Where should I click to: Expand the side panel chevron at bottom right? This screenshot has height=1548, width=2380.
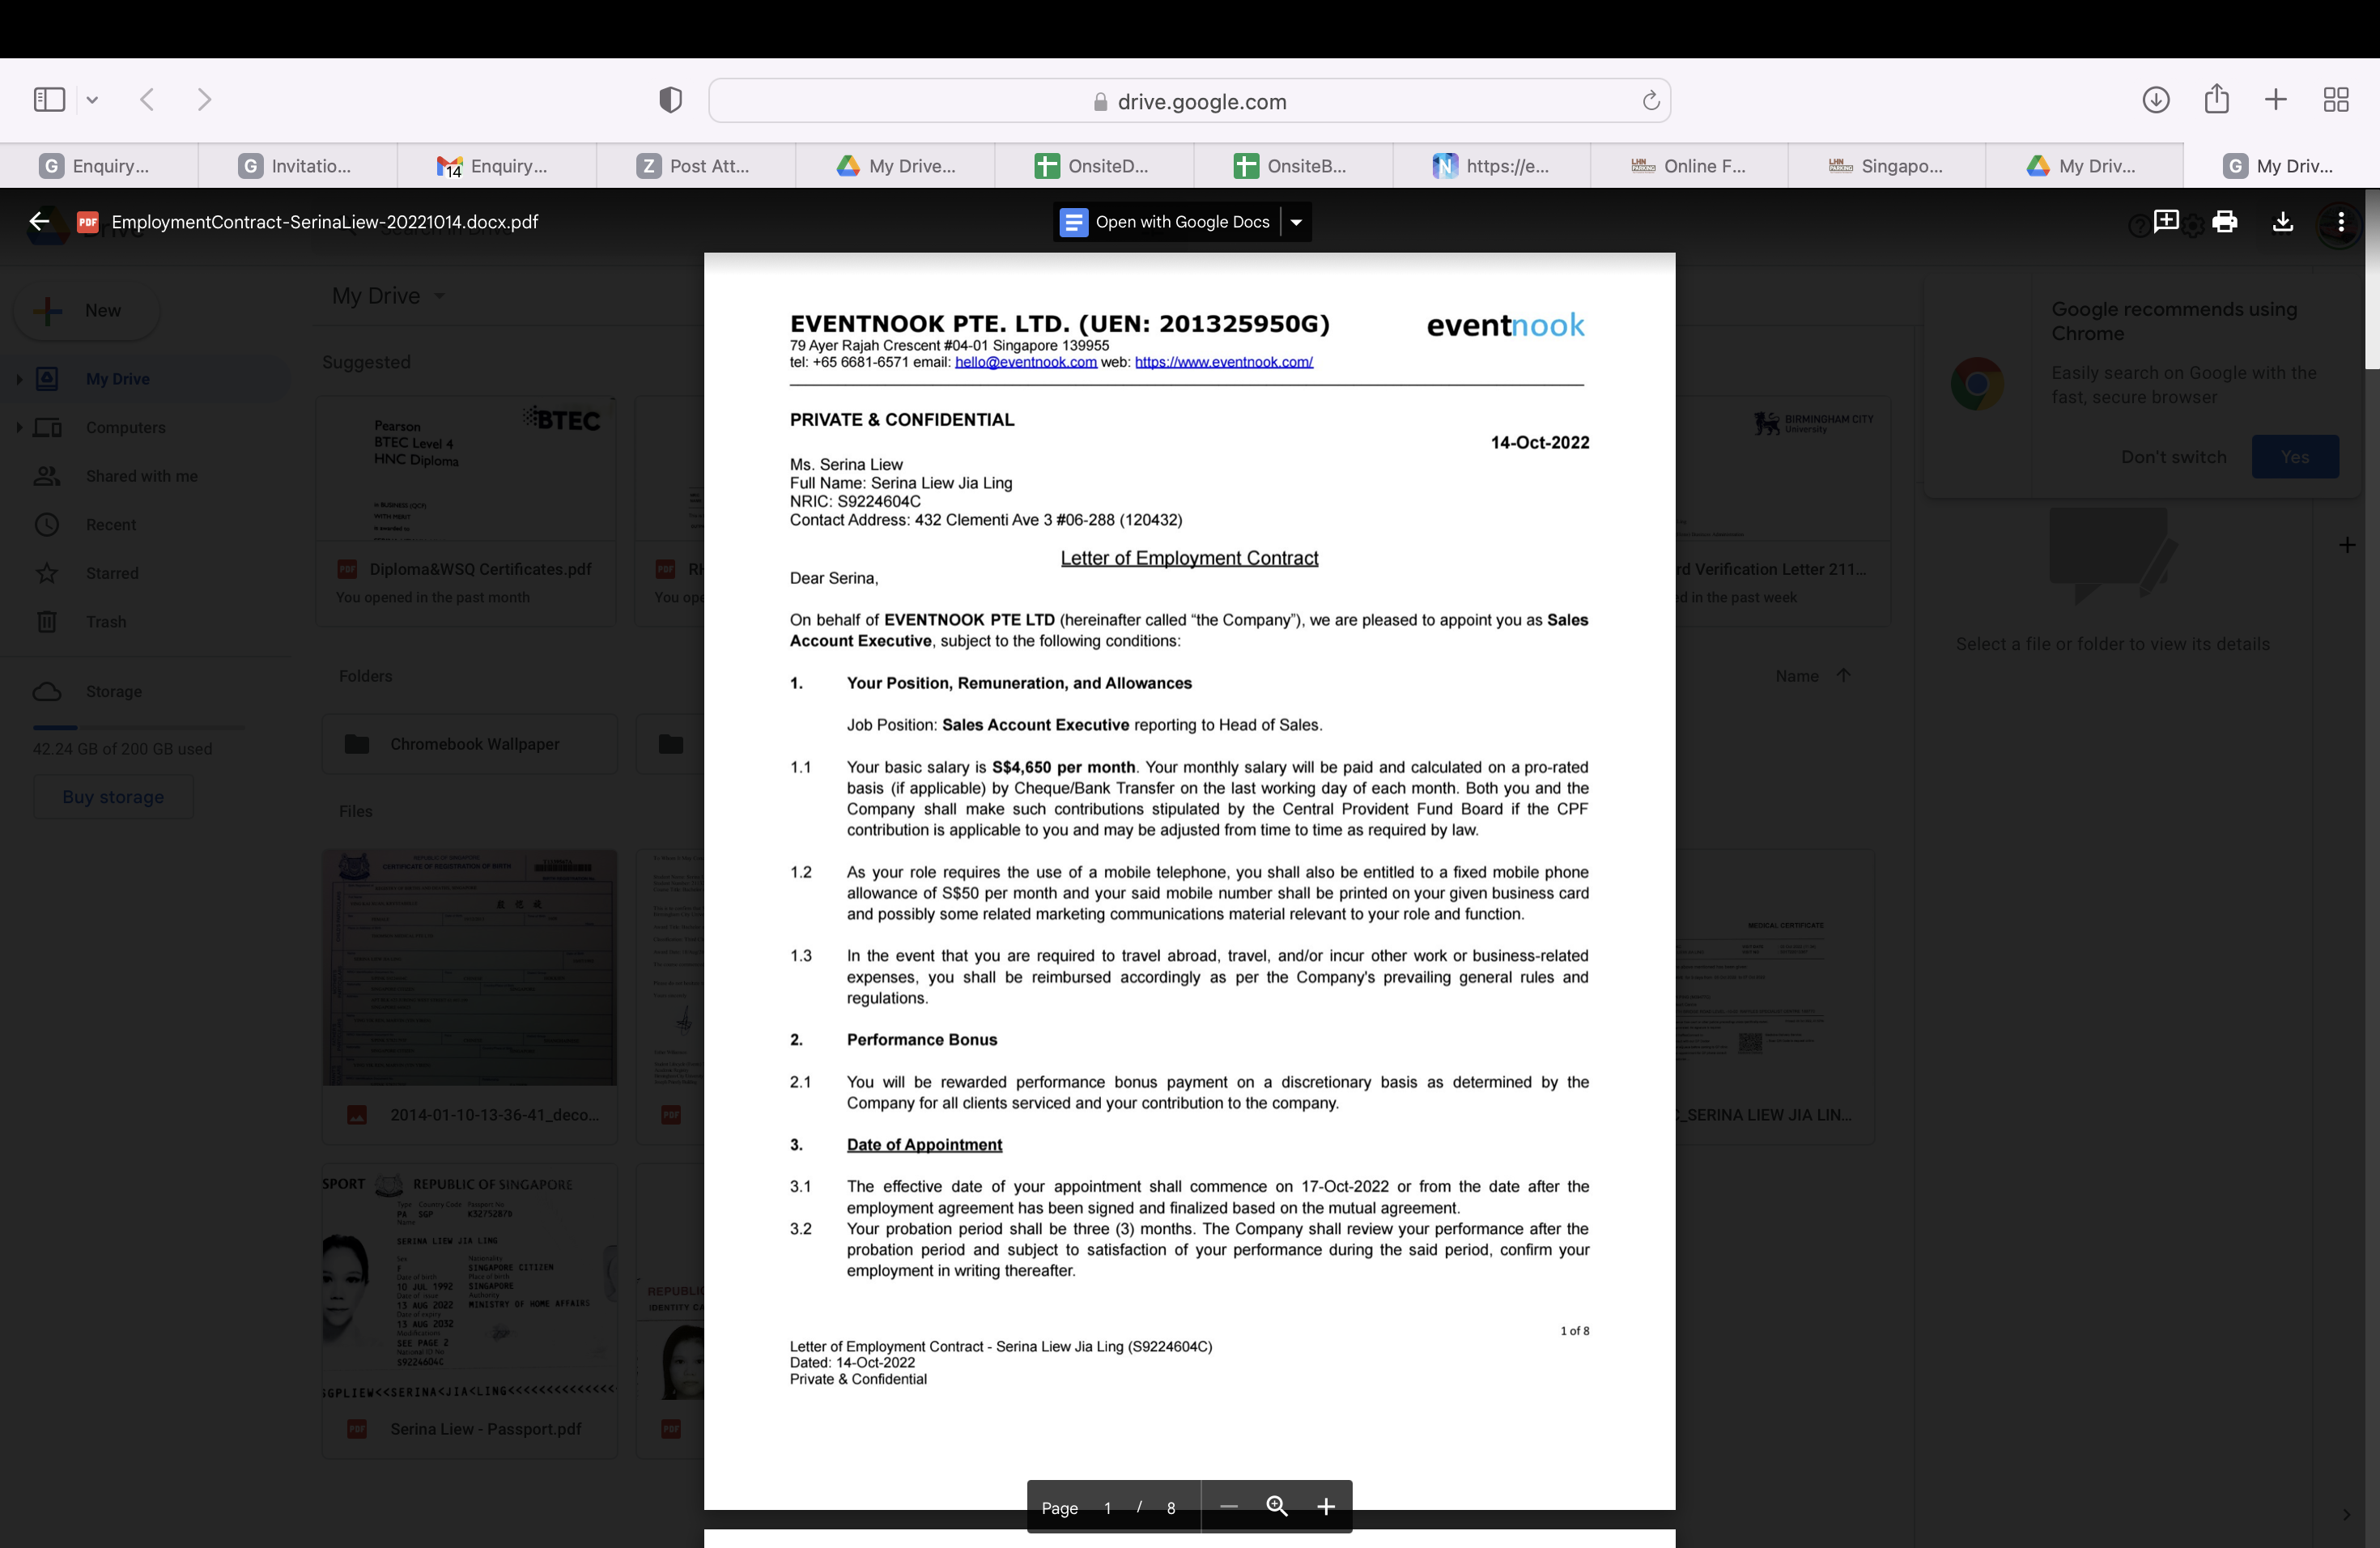pos(2345,1514)
